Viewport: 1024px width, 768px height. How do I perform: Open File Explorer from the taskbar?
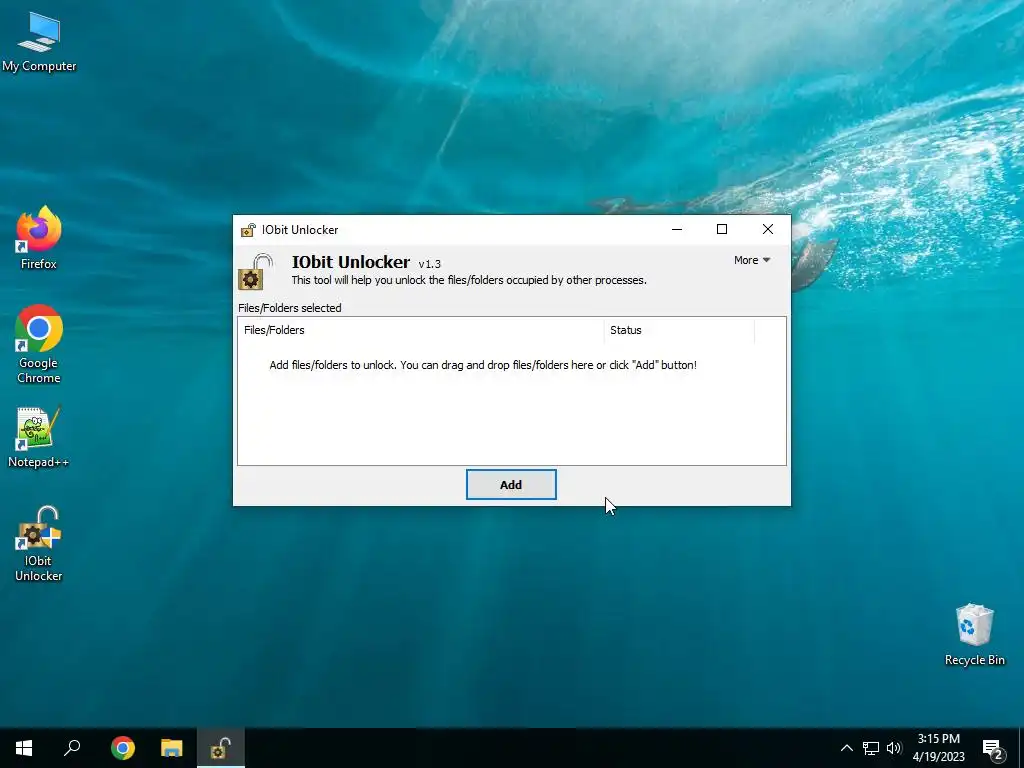coord(172,748)
